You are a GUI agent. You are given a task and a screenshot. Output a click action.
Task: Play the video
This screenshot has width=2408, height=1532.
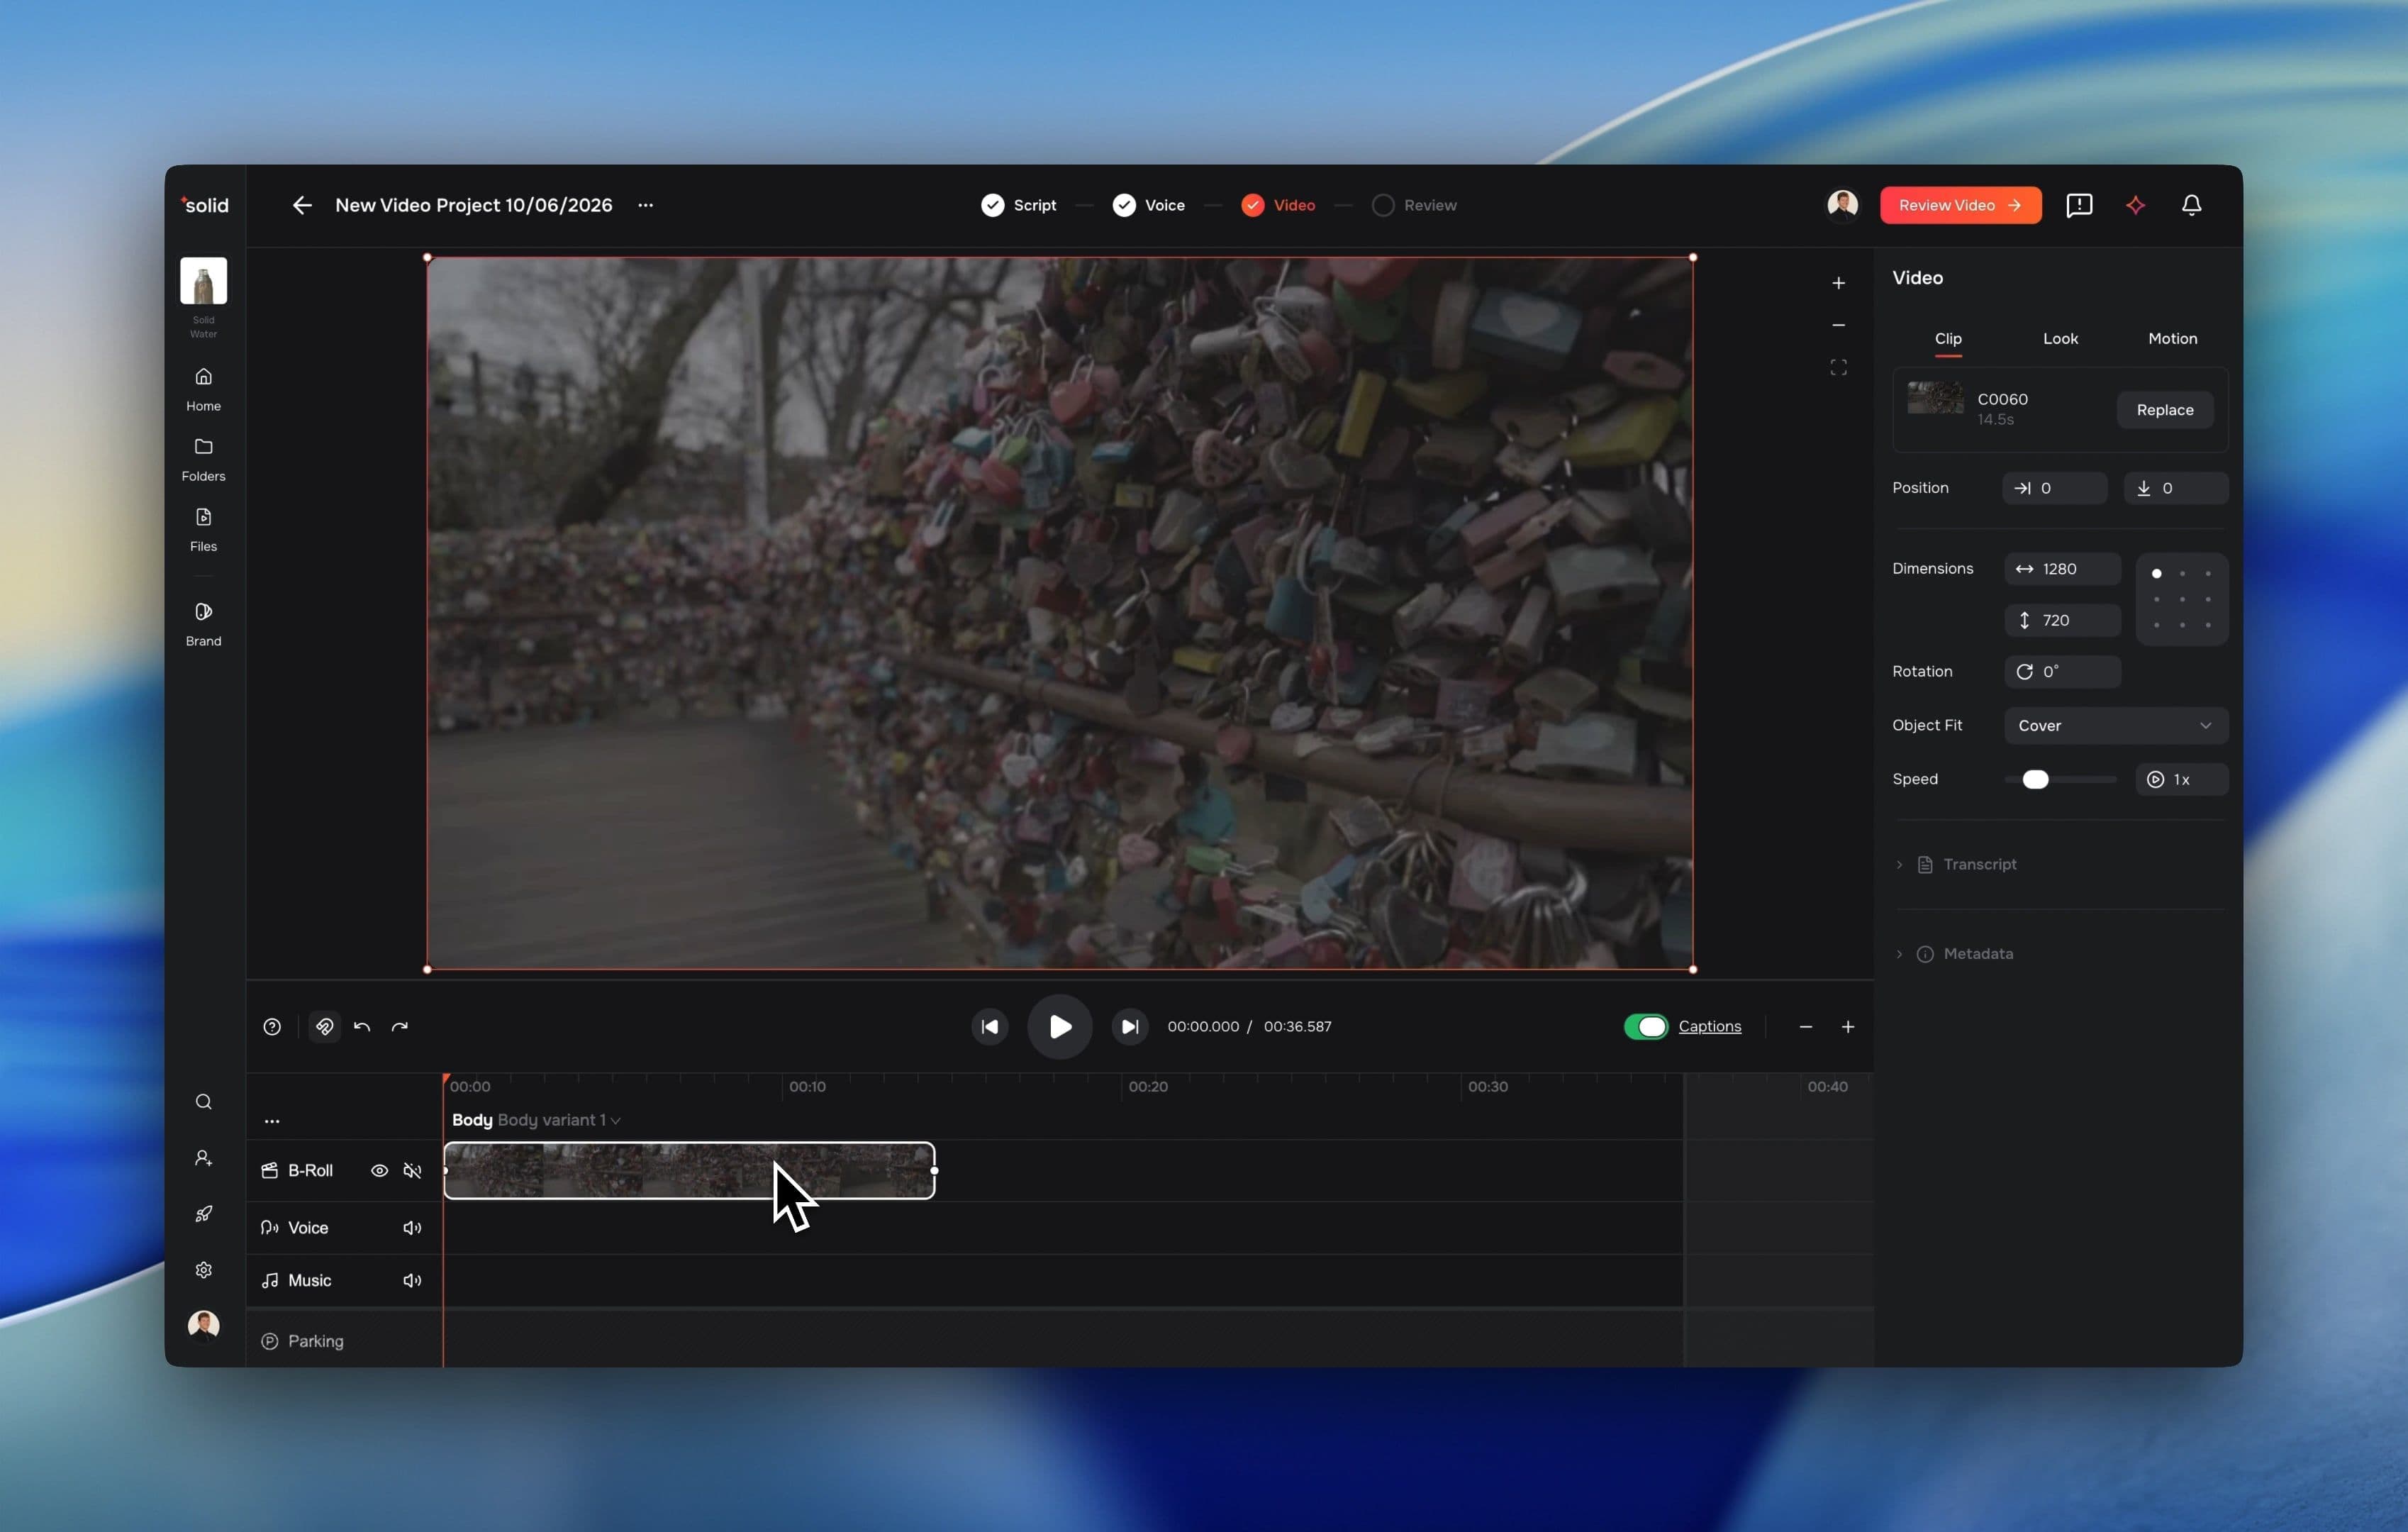point(1060,1027)
